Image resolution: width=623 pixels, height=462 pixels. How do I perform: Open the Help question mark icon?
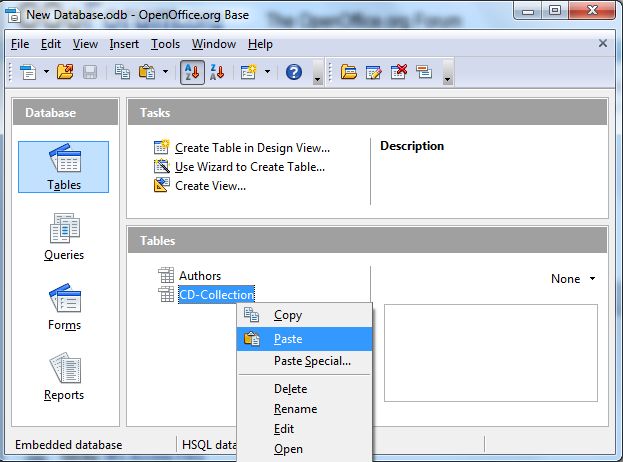pyautogui.click(x=294, y=72)
